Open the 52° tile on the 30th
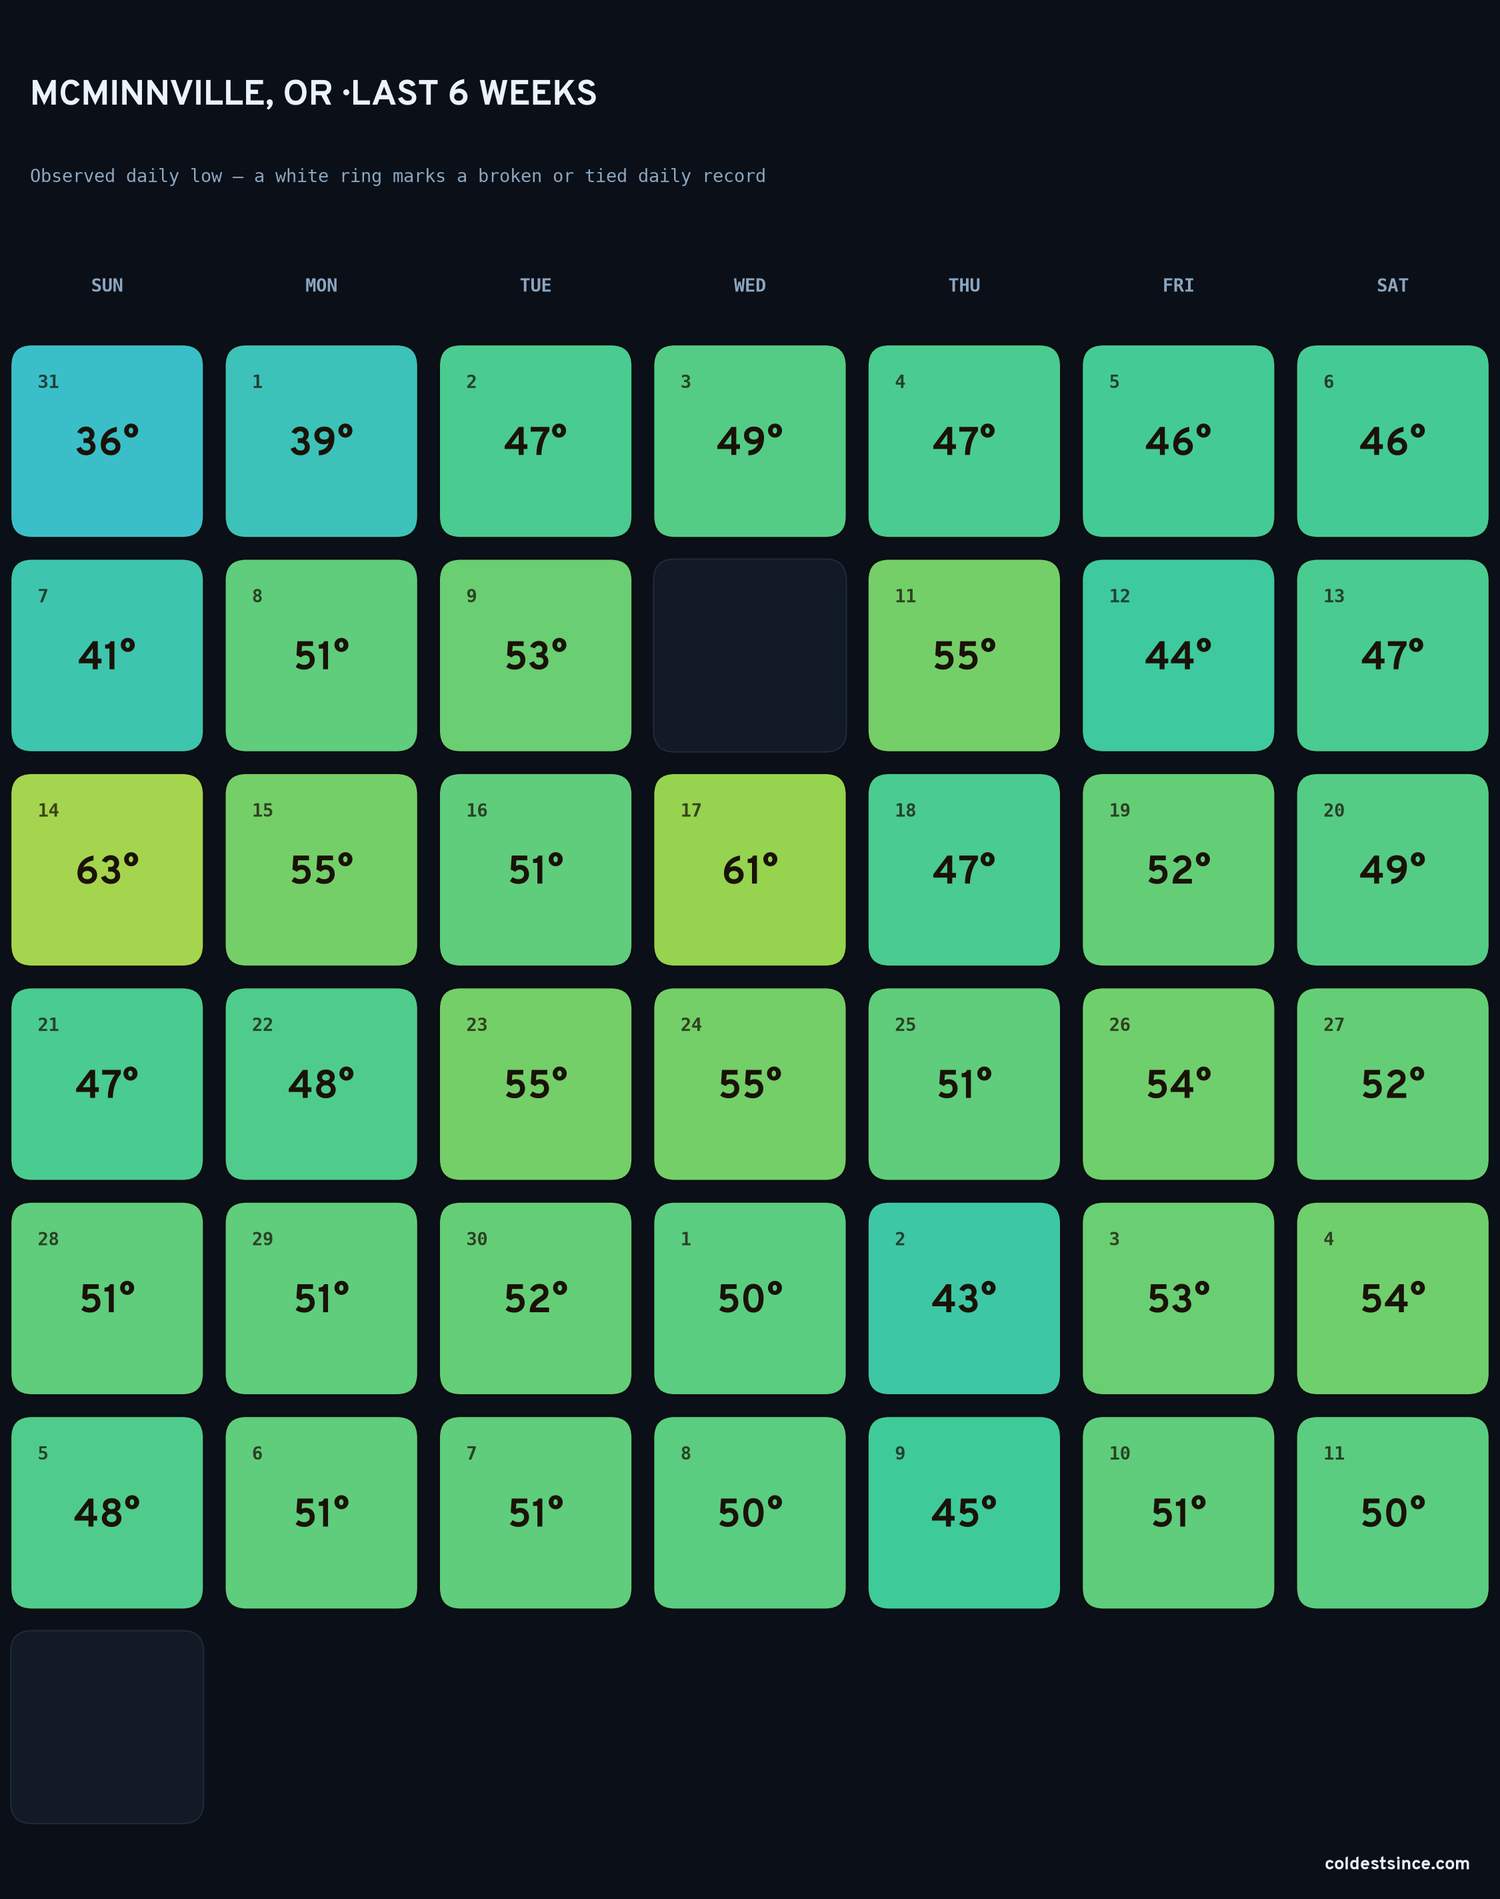The image size is (1500, 1899). click(536, 1298)
